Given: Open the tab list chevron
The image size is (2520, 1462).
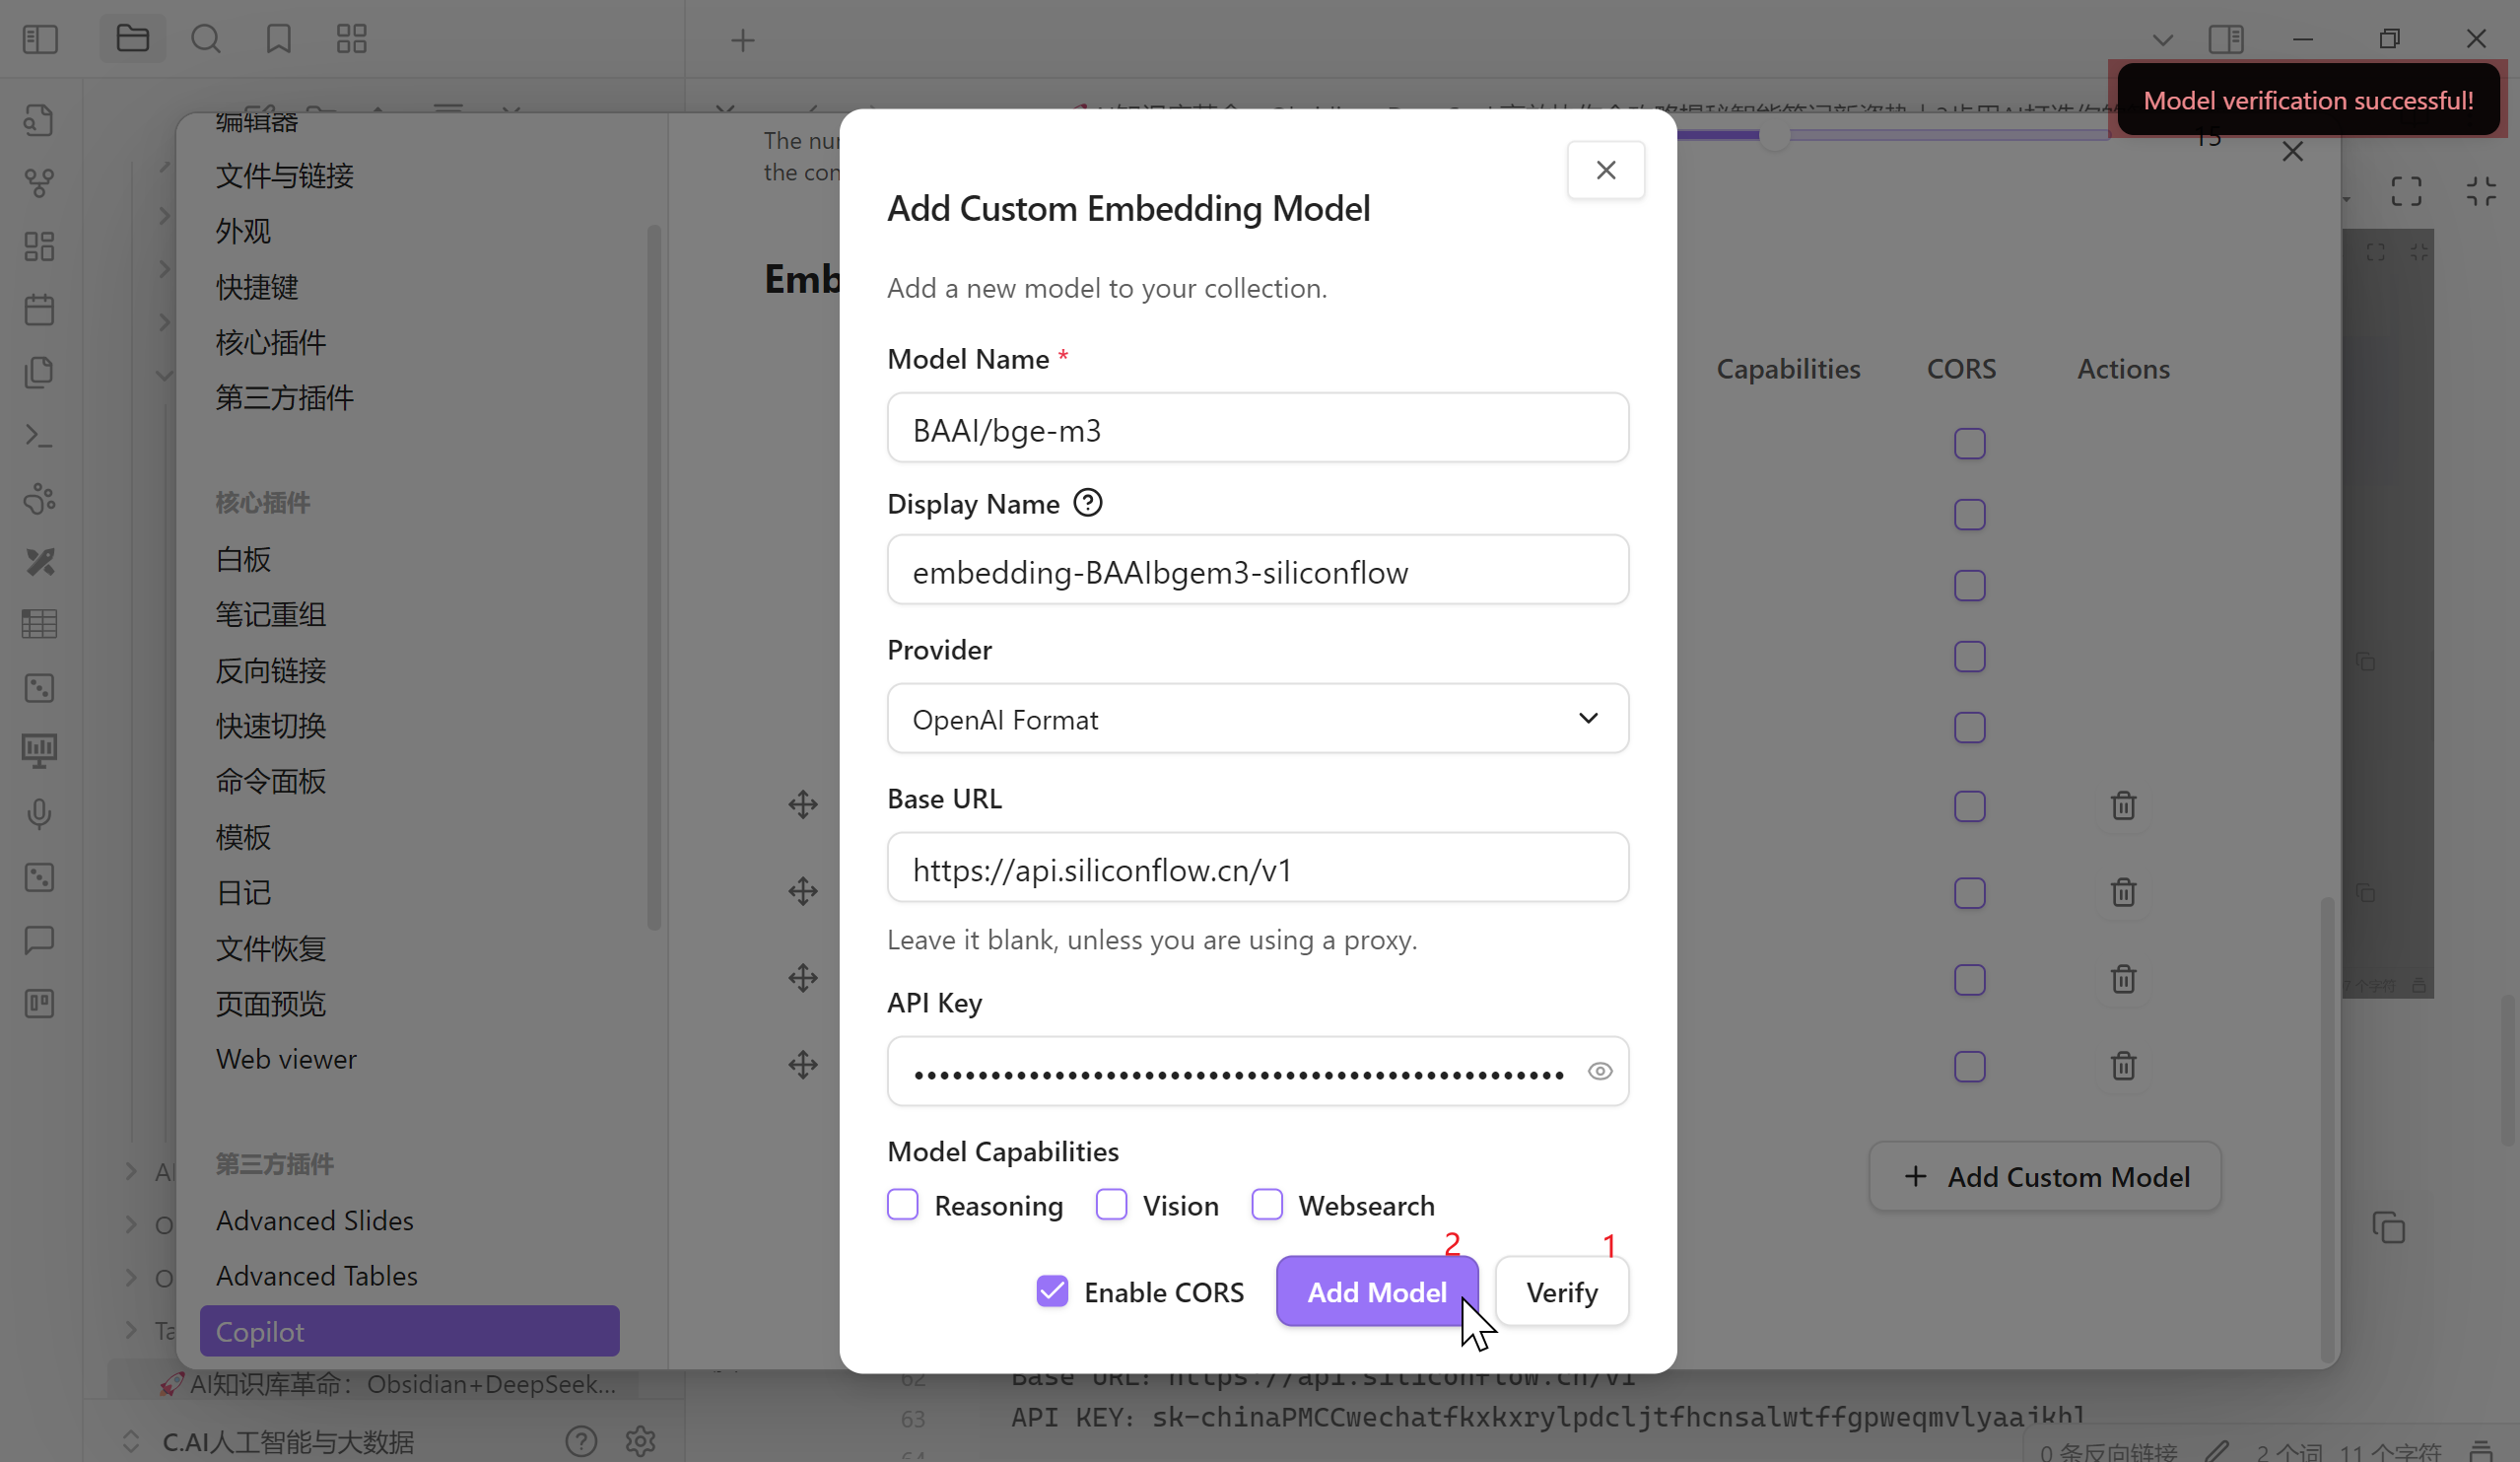Looking at the screenshot, I should 2162,40.
